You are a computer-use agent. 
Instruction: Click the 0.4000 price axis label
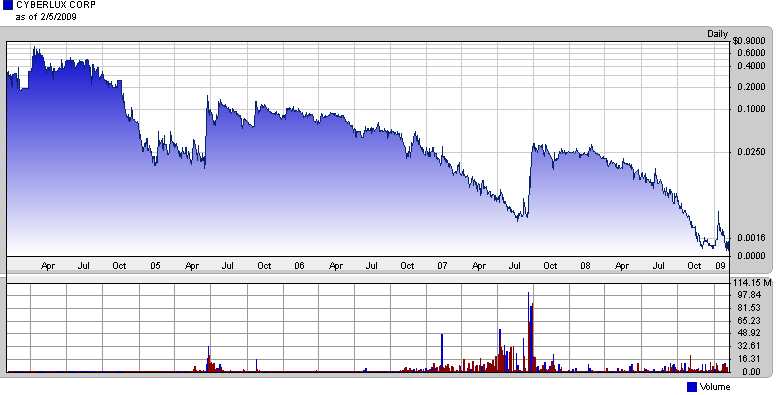751,66
